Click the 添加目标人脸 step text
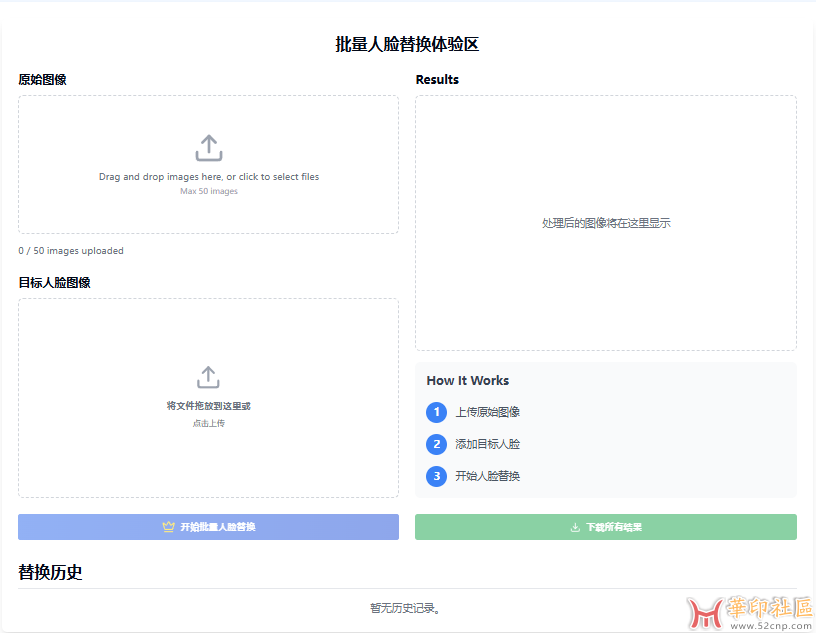 point(487,444)
